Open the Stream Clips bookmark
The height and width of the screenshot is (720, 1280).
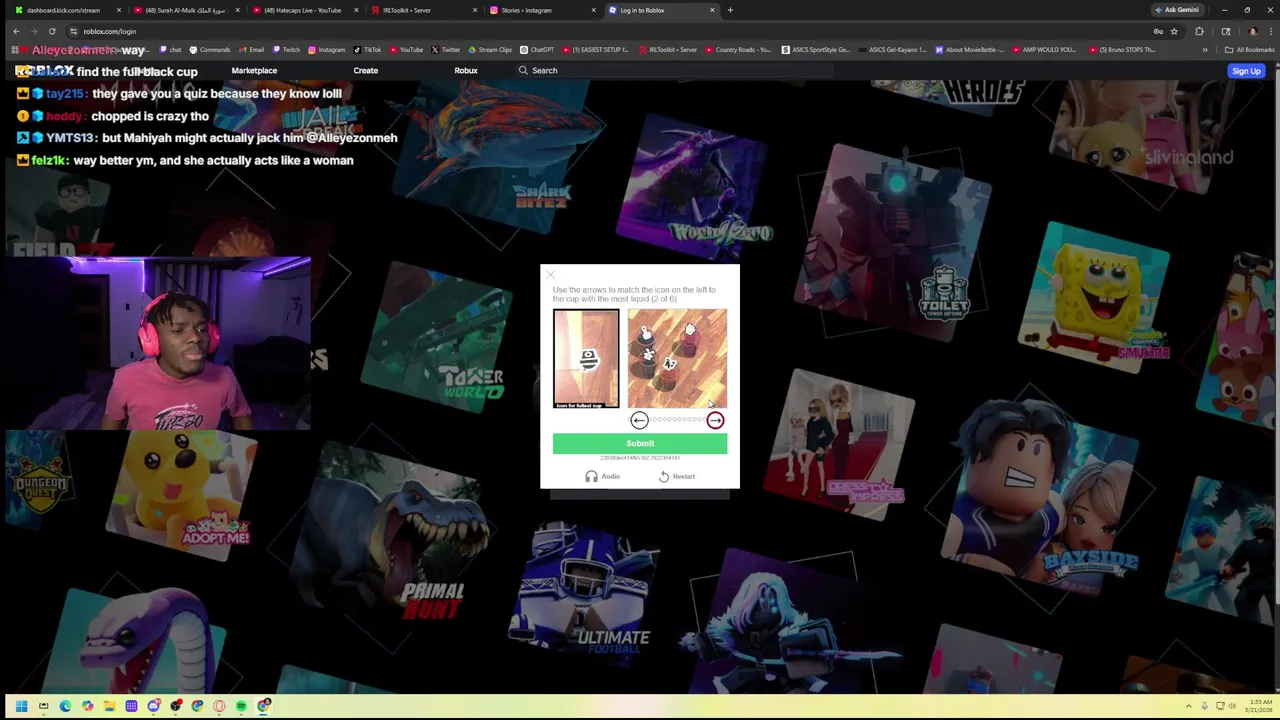click(490, 50)
